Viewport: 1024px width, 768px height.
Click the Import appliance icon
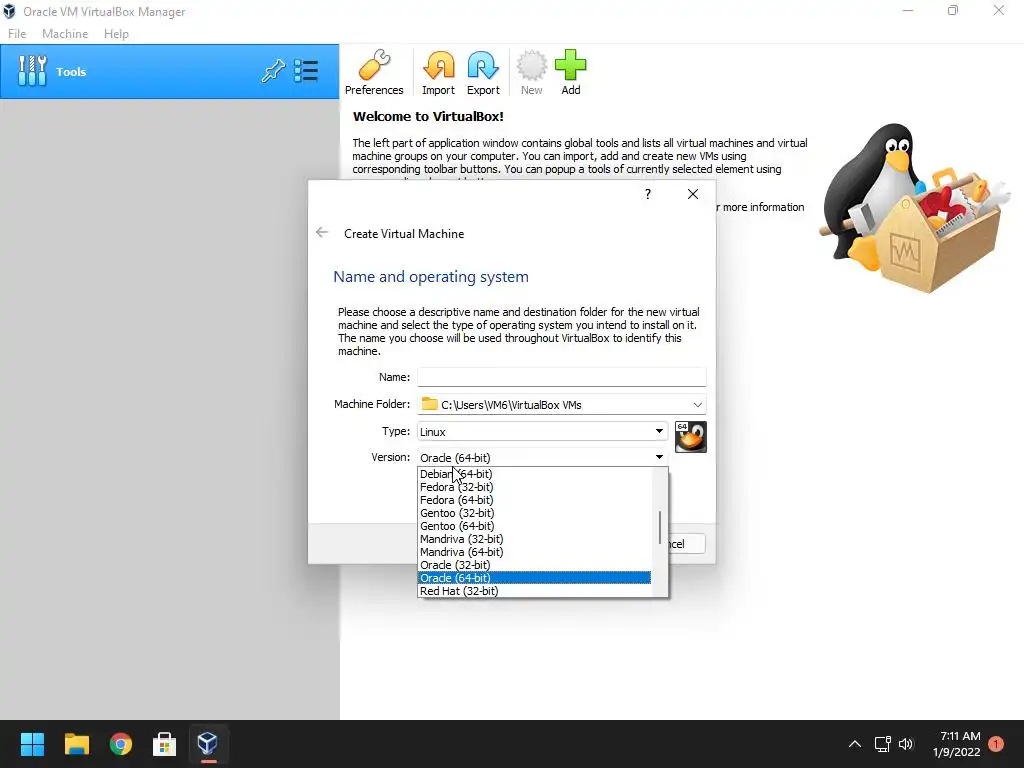(438, 72)
